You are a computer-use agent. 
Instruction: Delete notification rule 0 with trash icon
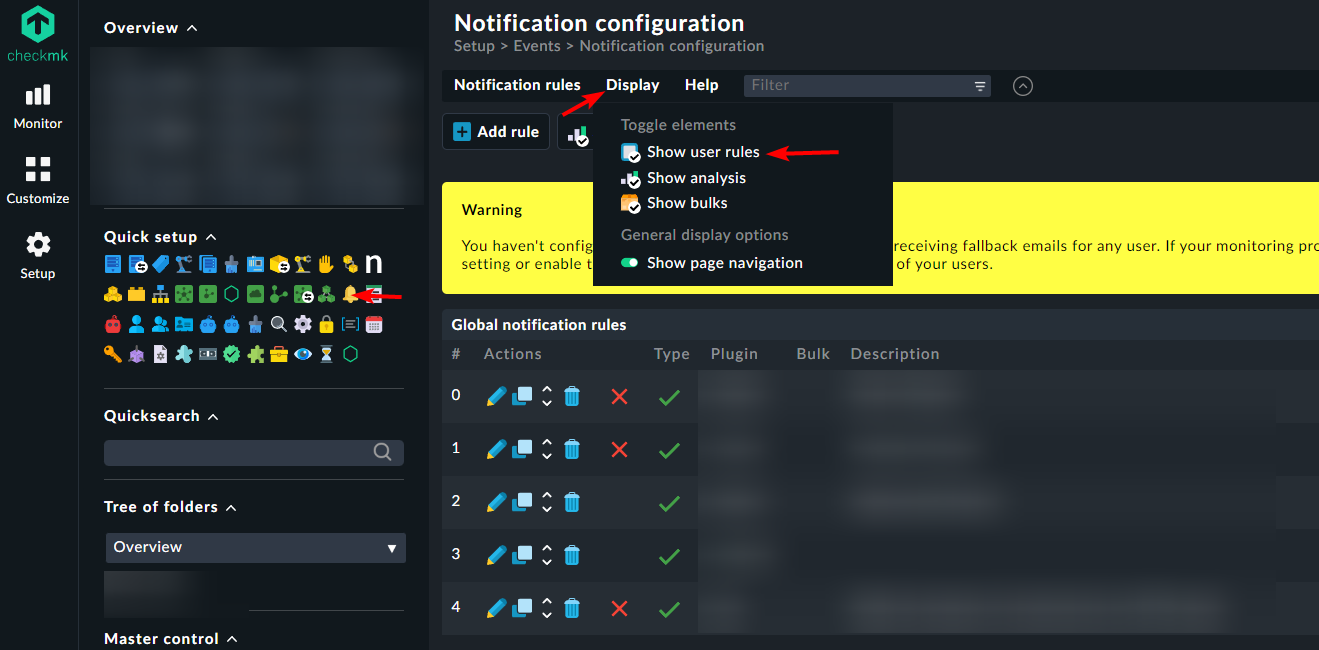coord(571,396)
